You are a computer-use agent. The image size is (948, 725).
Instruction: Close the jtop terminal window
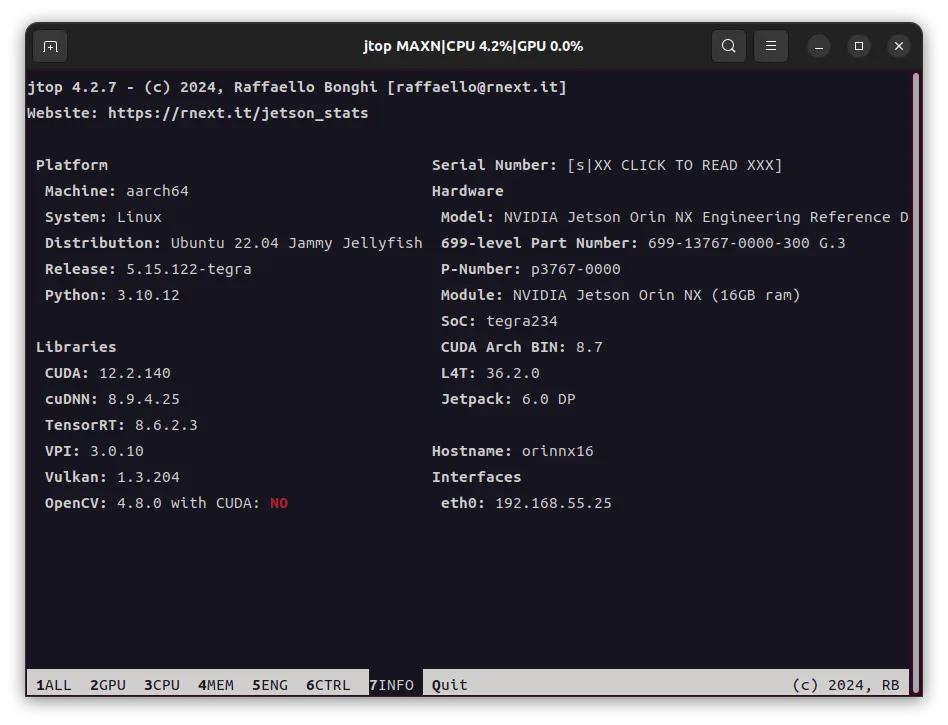pyautogui.click(x=899, y=46)
